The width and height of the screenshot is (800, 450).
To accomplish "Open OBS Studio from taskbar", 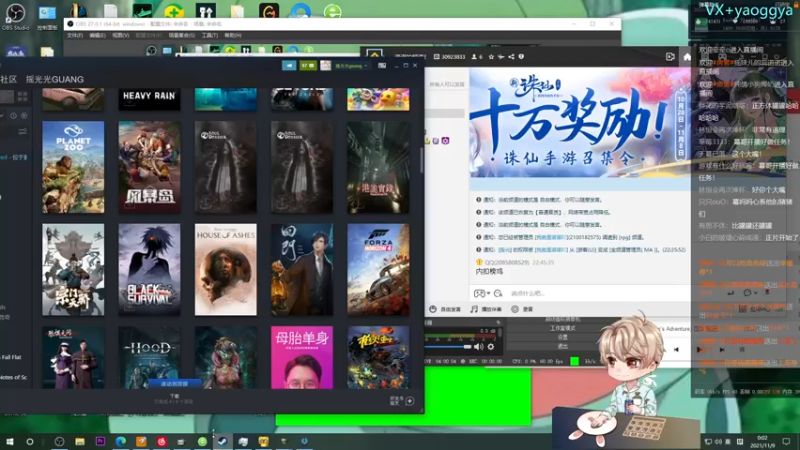I will tap(59, 442).
